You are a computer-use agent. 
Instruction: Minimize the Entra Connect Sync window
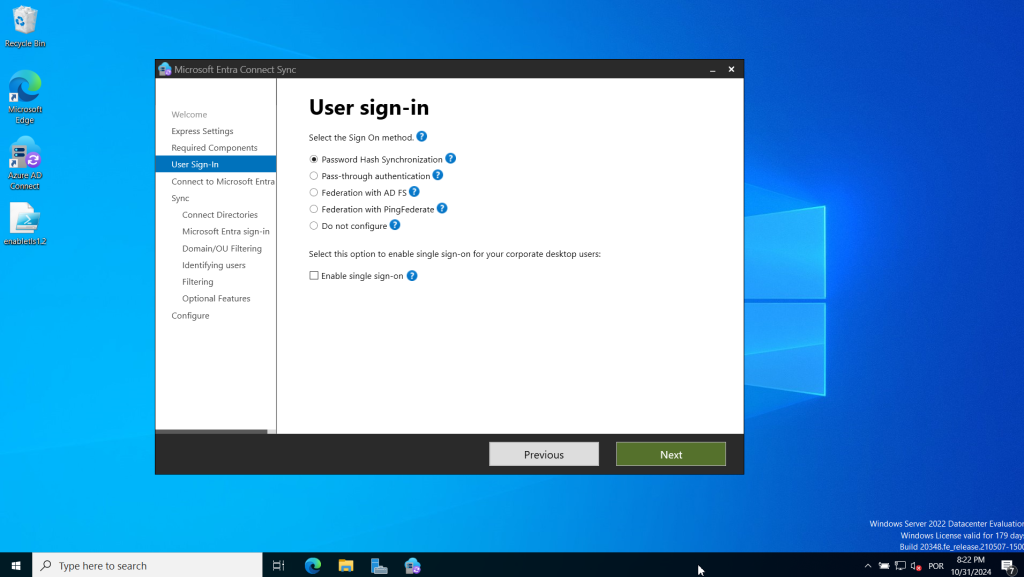tap(712, 69)
